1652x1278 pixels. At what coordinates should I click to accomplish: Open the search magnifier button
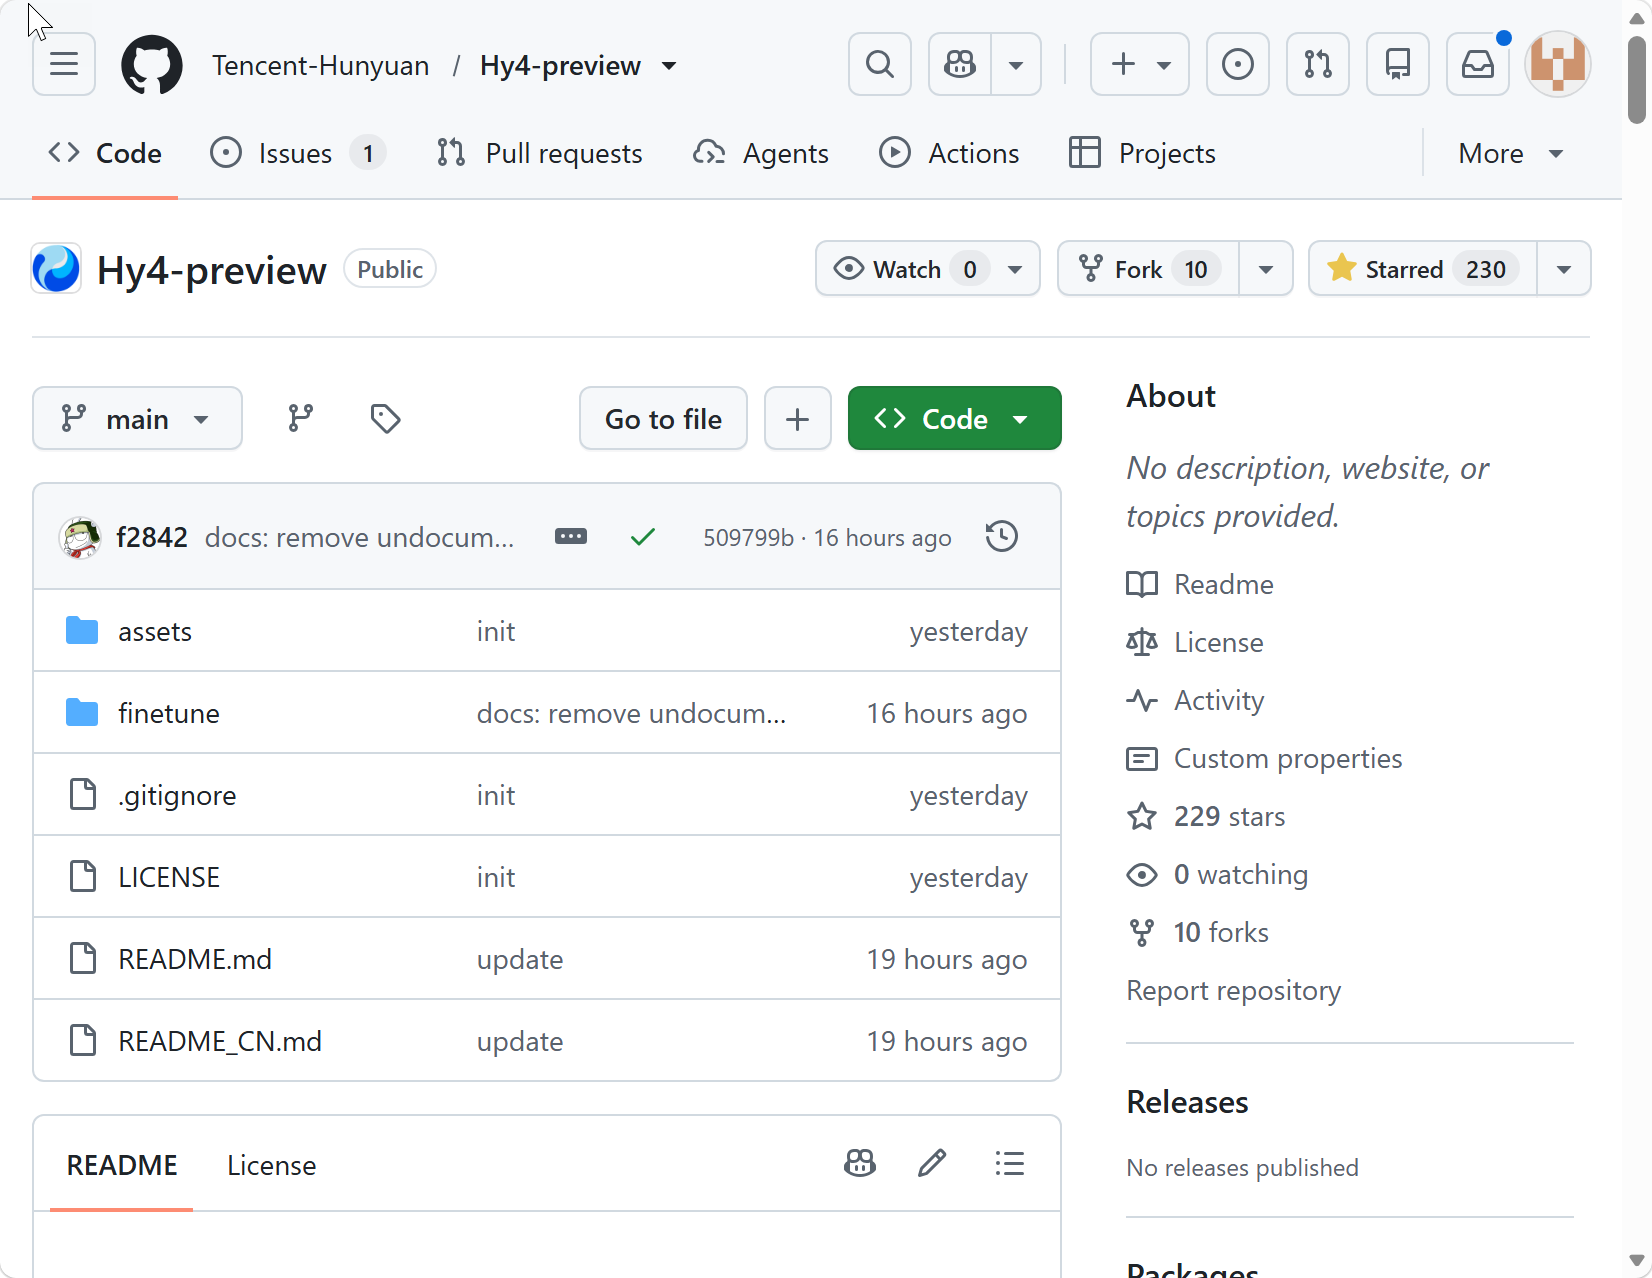coord(880,65)
